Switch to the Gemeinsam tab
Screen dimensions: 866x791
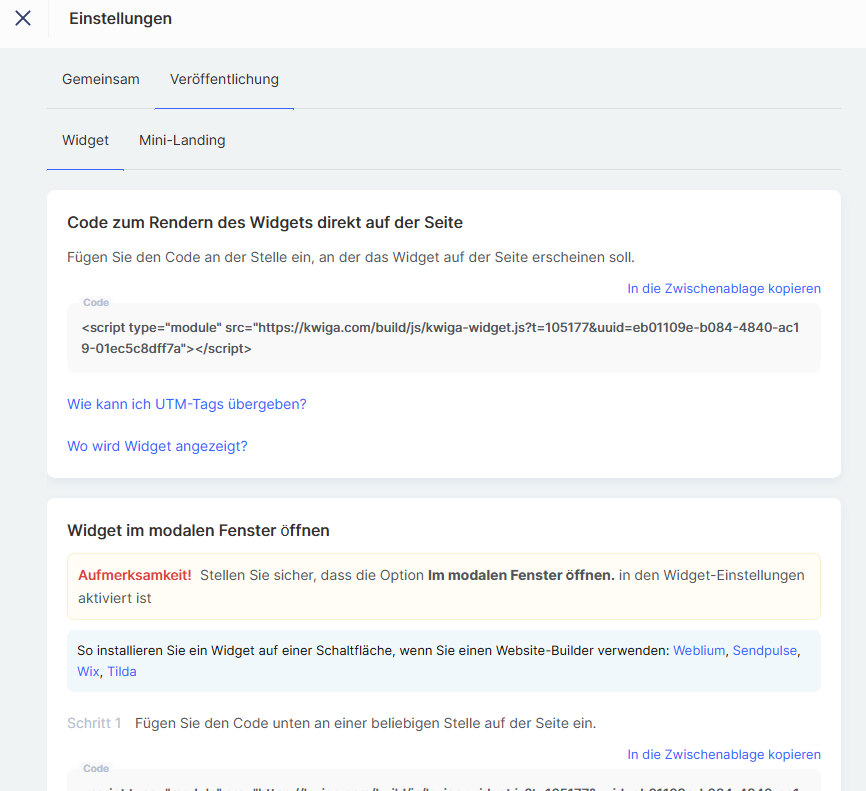(x=101, y=79)
